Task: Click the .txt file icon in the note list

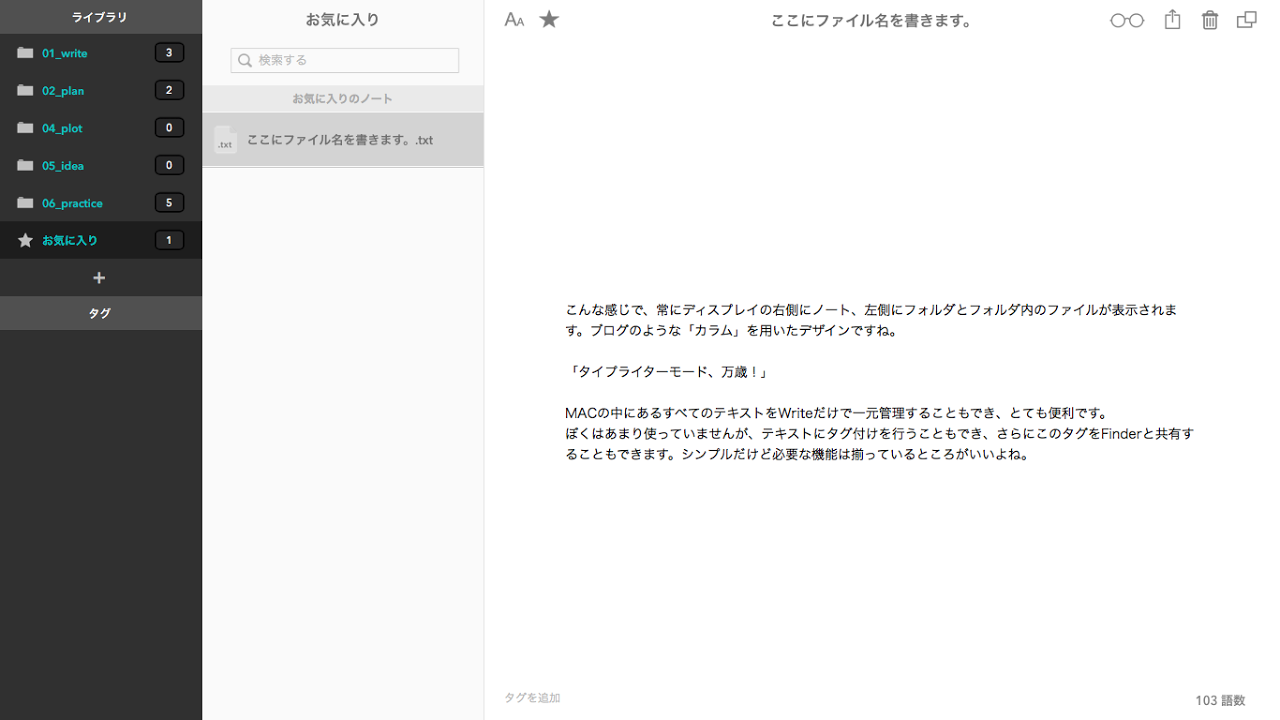Action: coord(226,140)
